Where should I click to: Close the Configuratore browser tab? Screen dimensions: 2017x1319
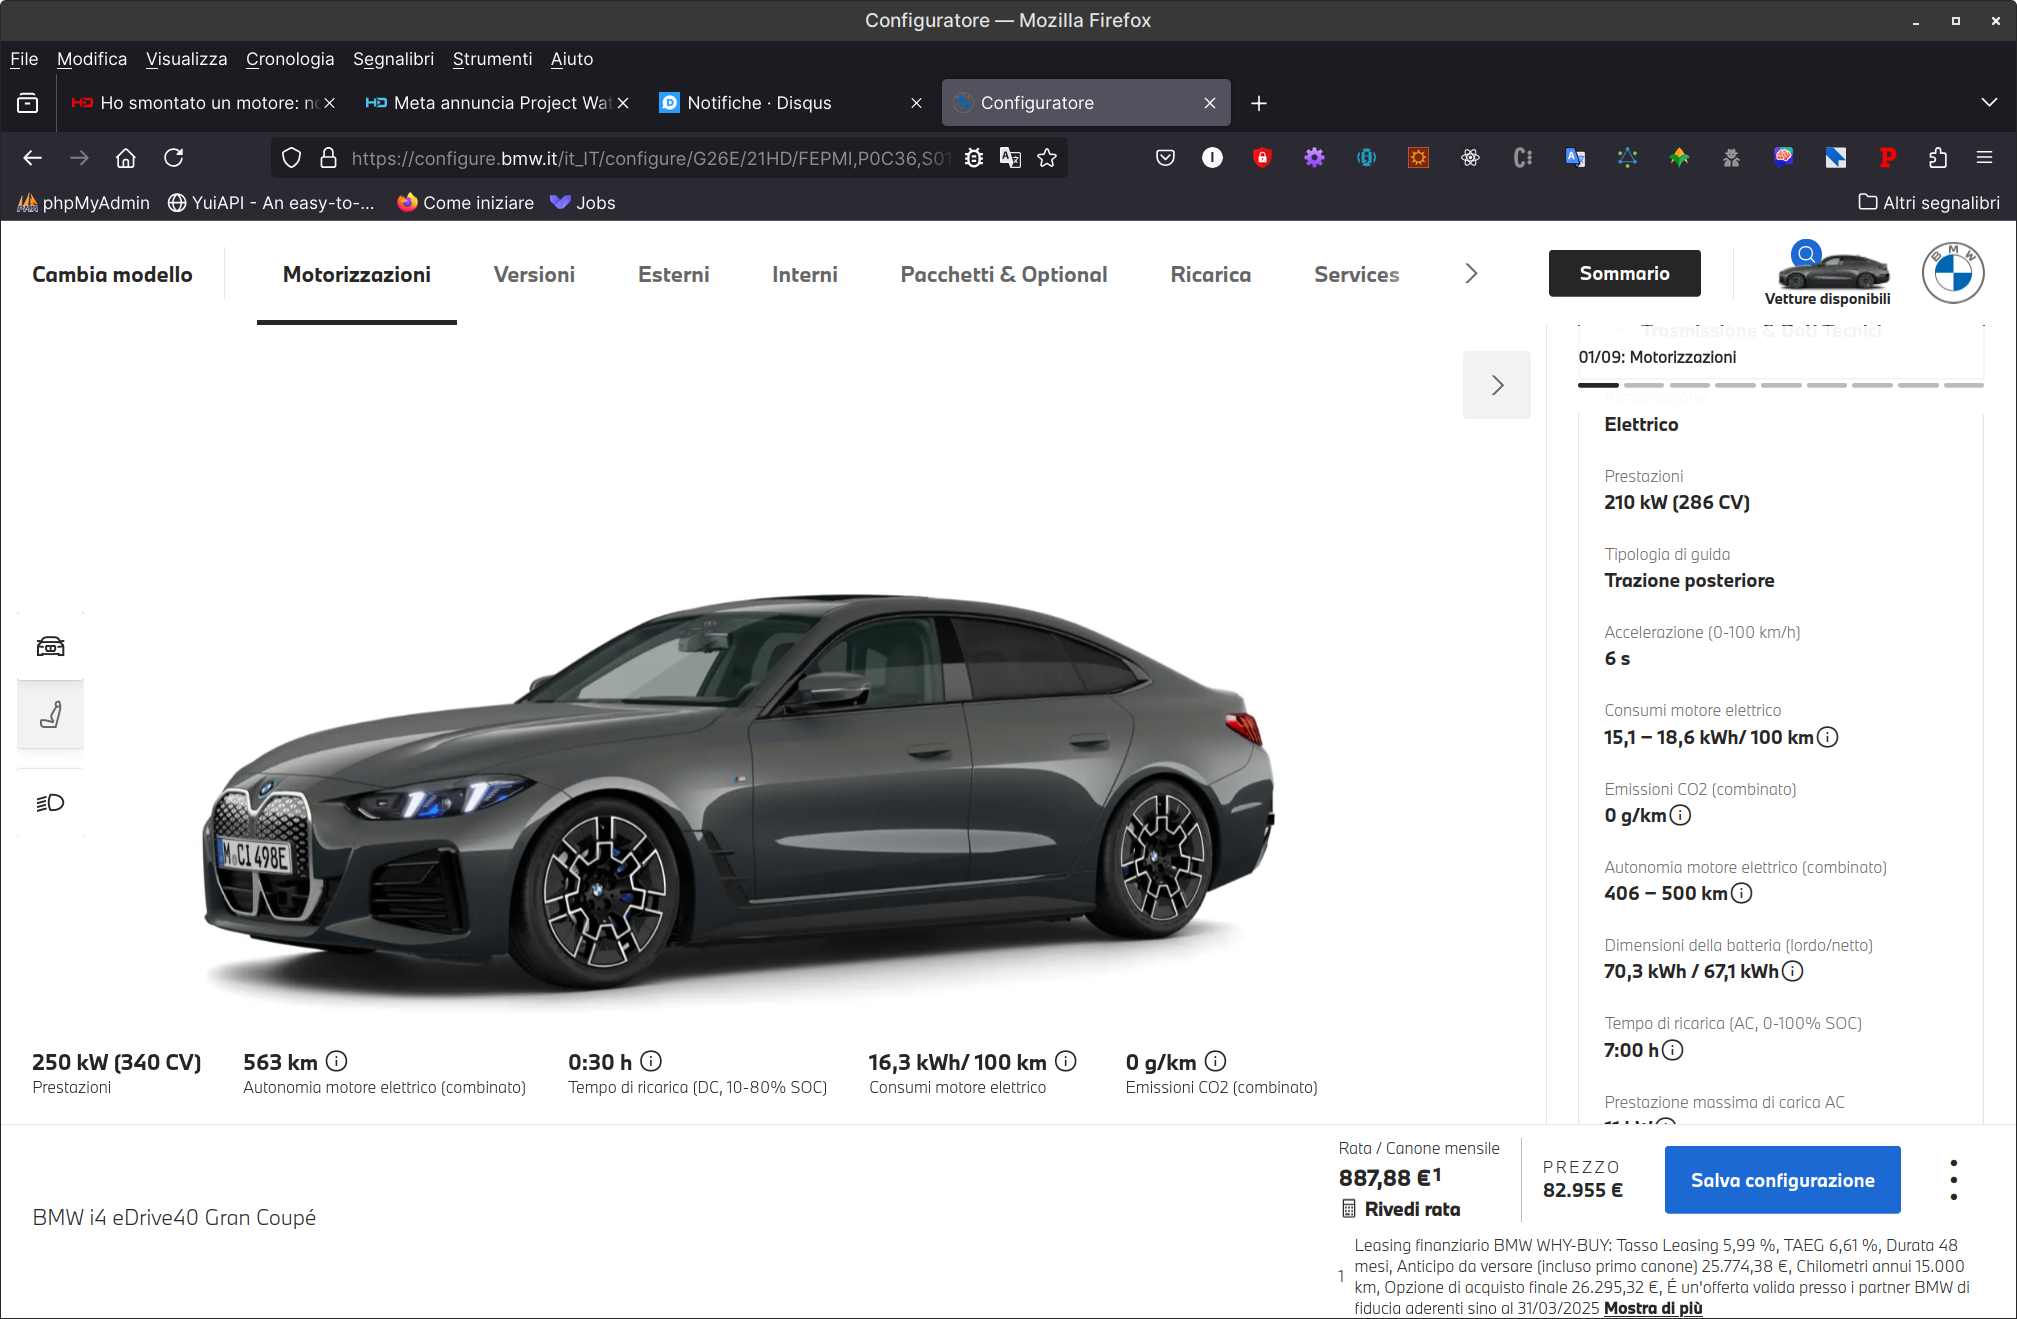[x=1210, y=103]
